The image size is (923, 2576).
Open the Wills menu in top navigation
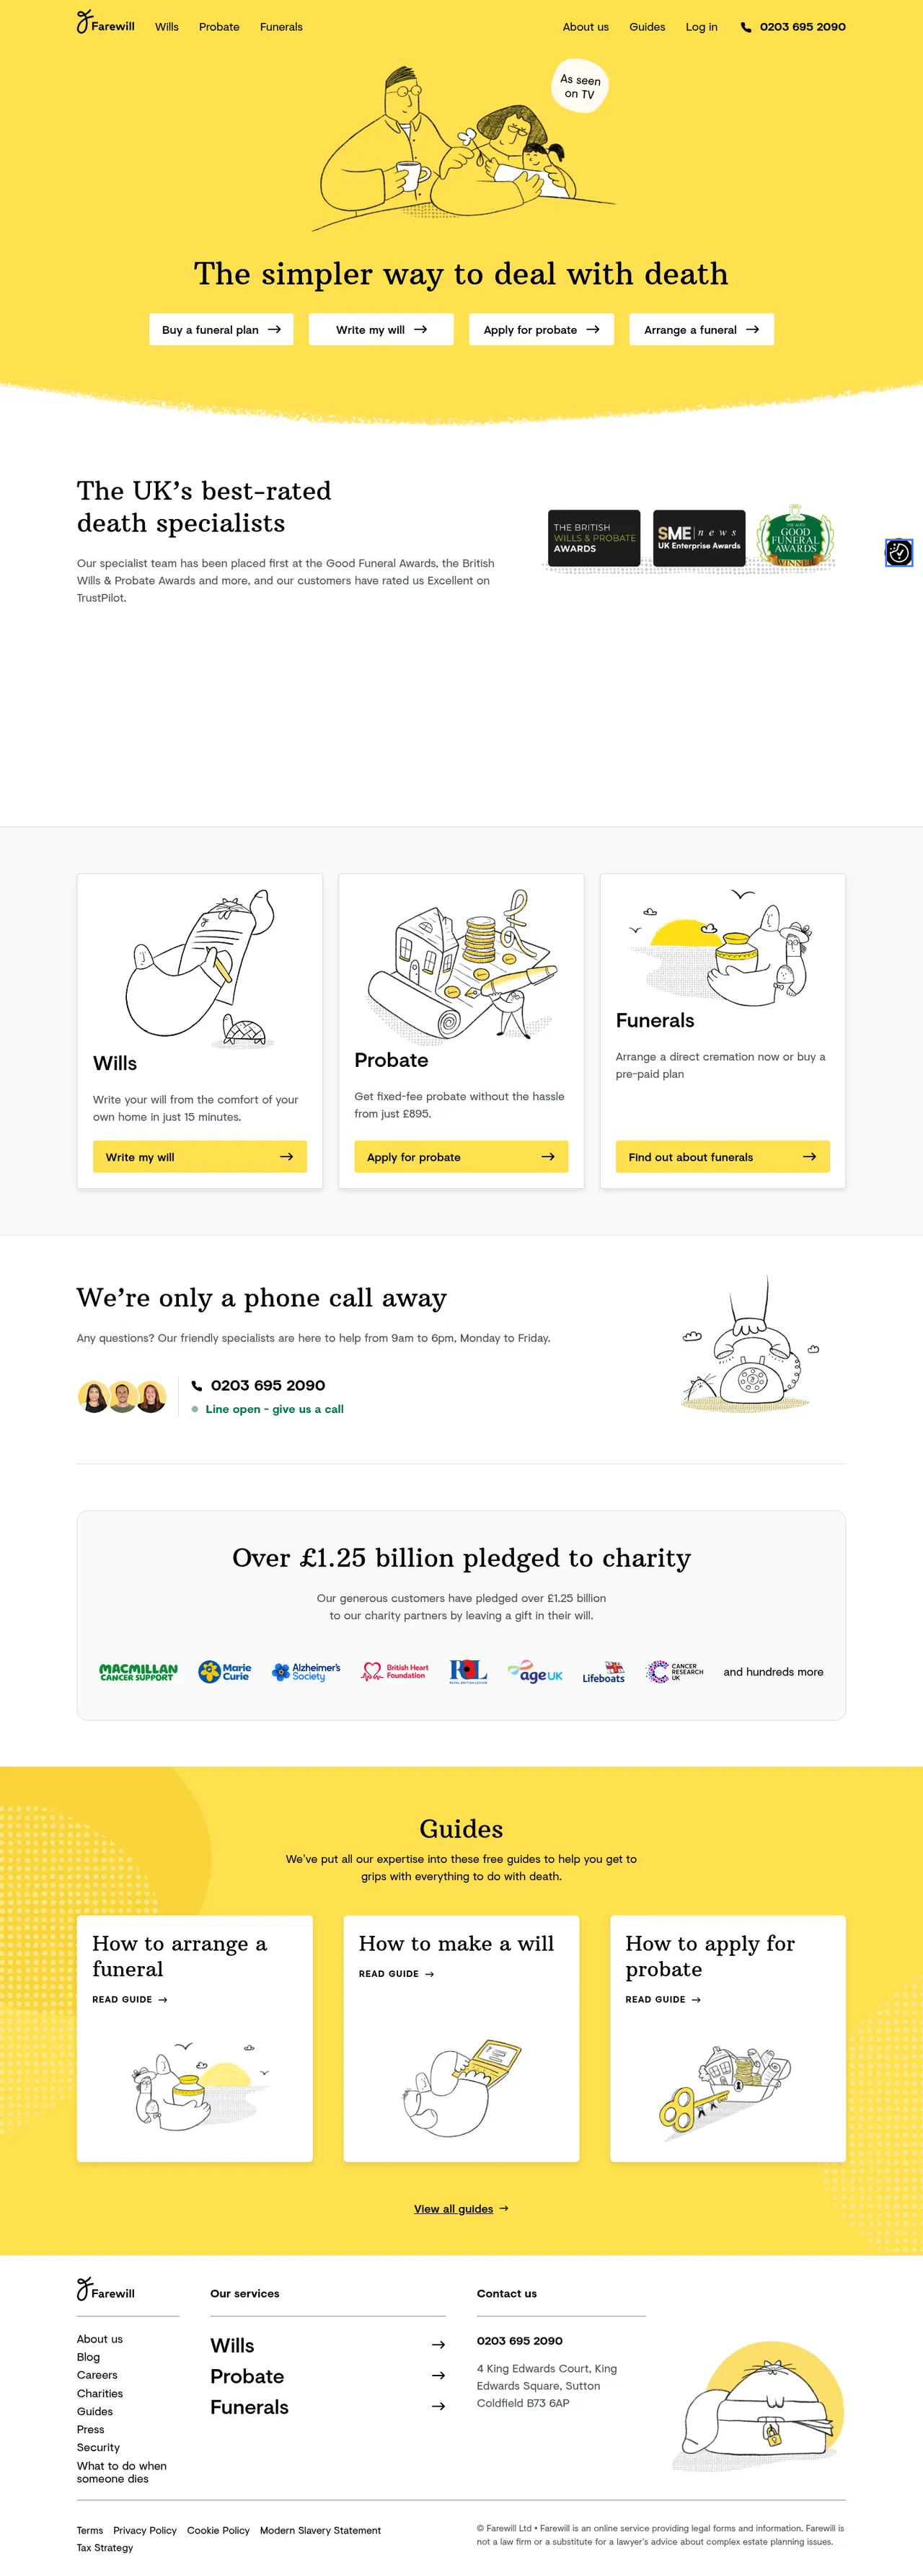167,27
